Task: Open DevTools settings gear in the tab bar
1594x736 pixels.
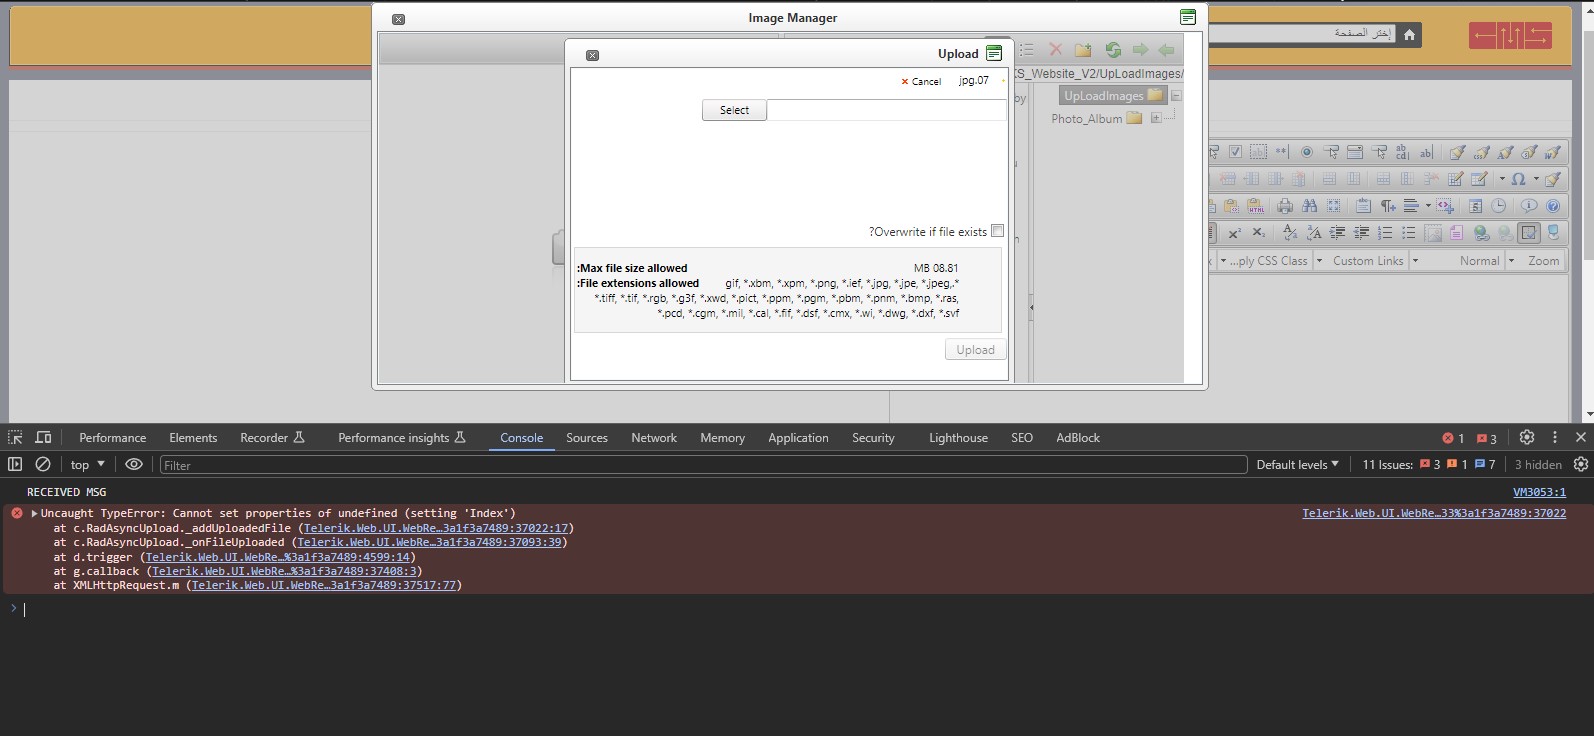Action: pos(1526,437)
